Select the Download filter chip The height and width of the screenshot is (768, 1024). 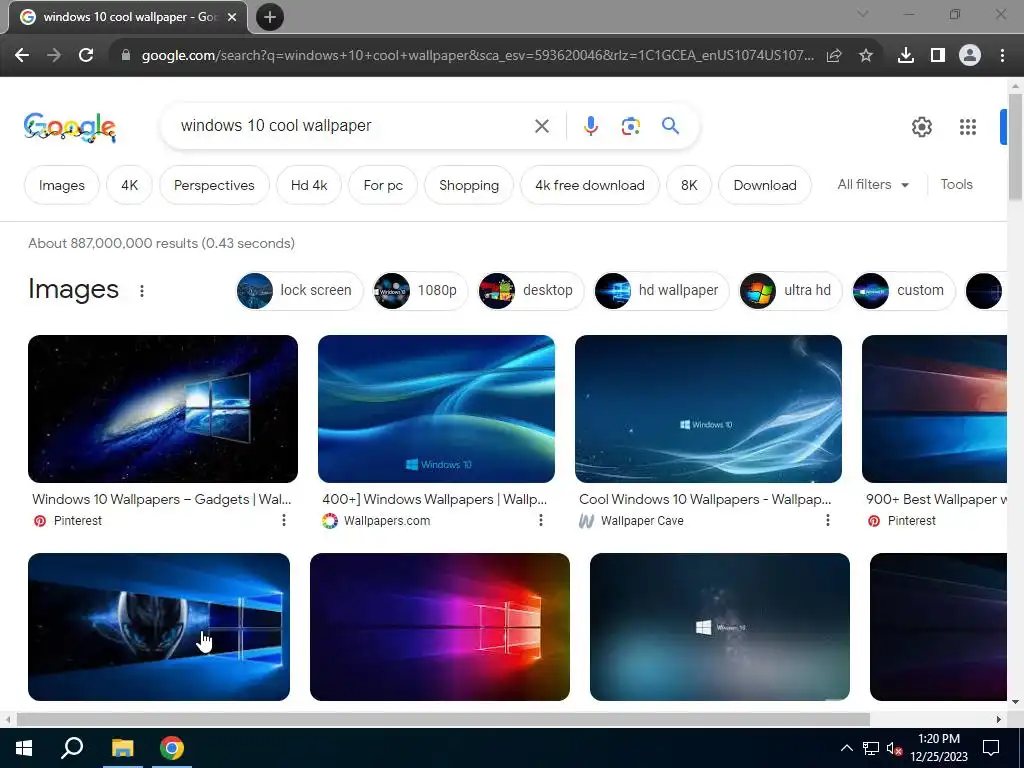(765, 185)
